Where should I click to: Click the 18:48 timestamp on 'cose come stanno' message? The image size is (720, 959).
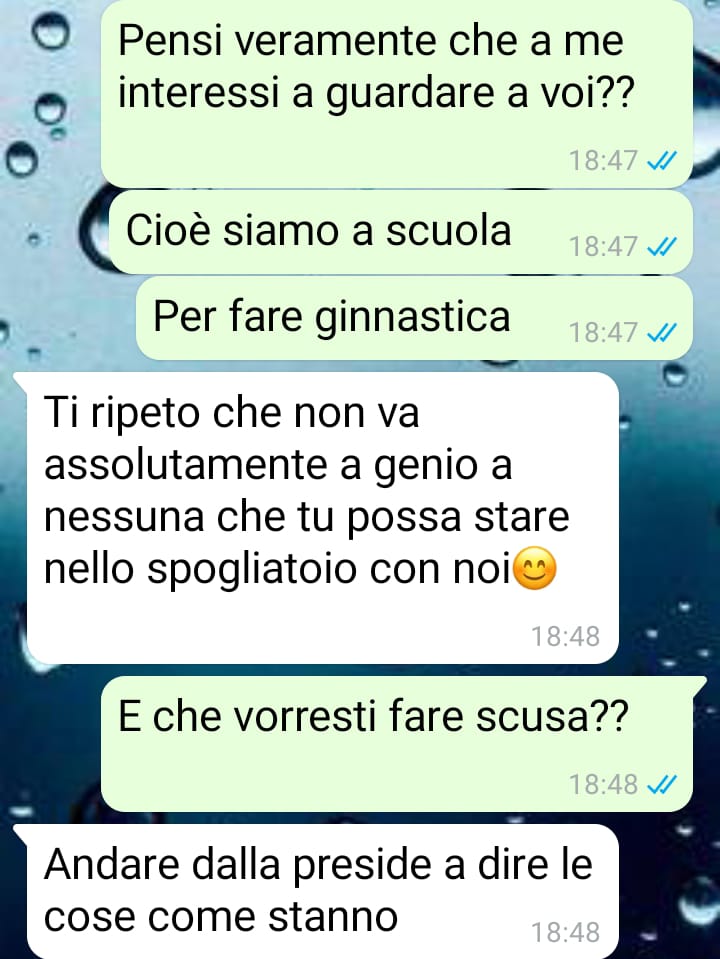tap(565, 933)
